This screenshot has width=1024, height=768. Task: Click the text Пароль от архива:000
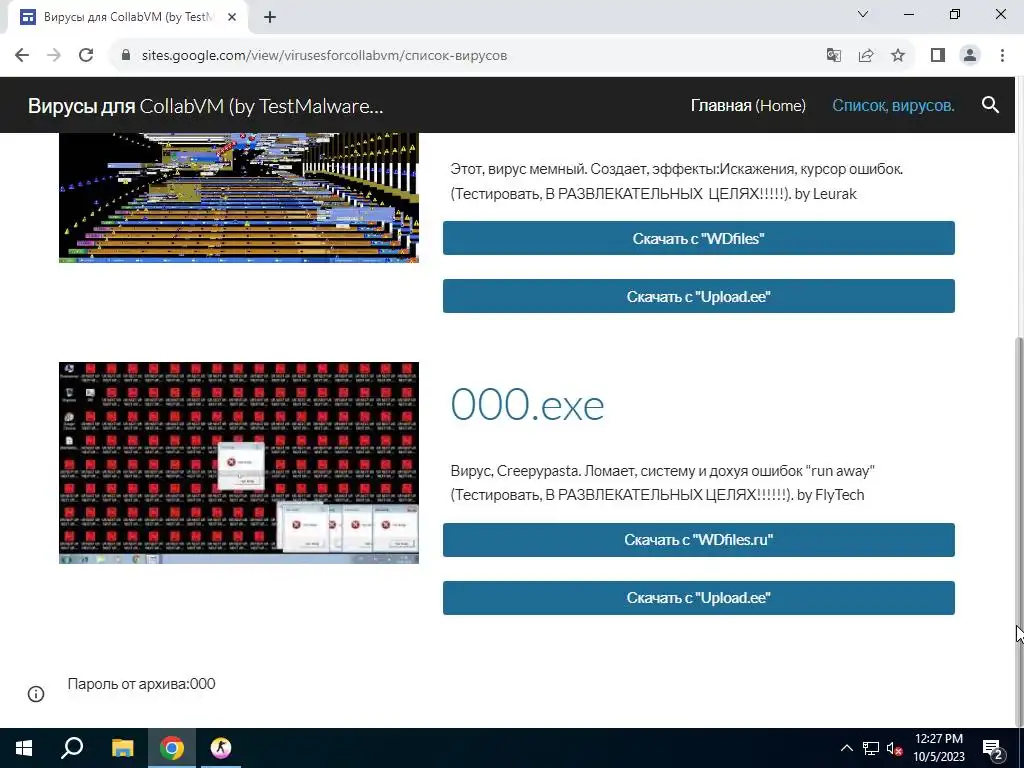[x=141, y=684]
